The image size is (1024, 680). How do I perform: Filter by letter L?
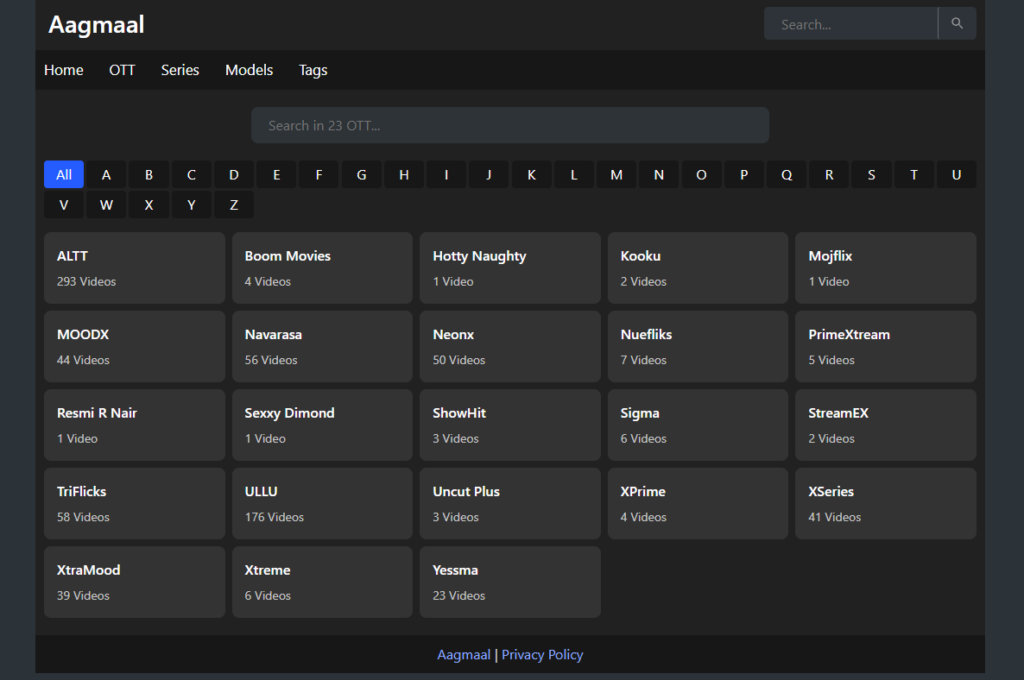(574, 174)
